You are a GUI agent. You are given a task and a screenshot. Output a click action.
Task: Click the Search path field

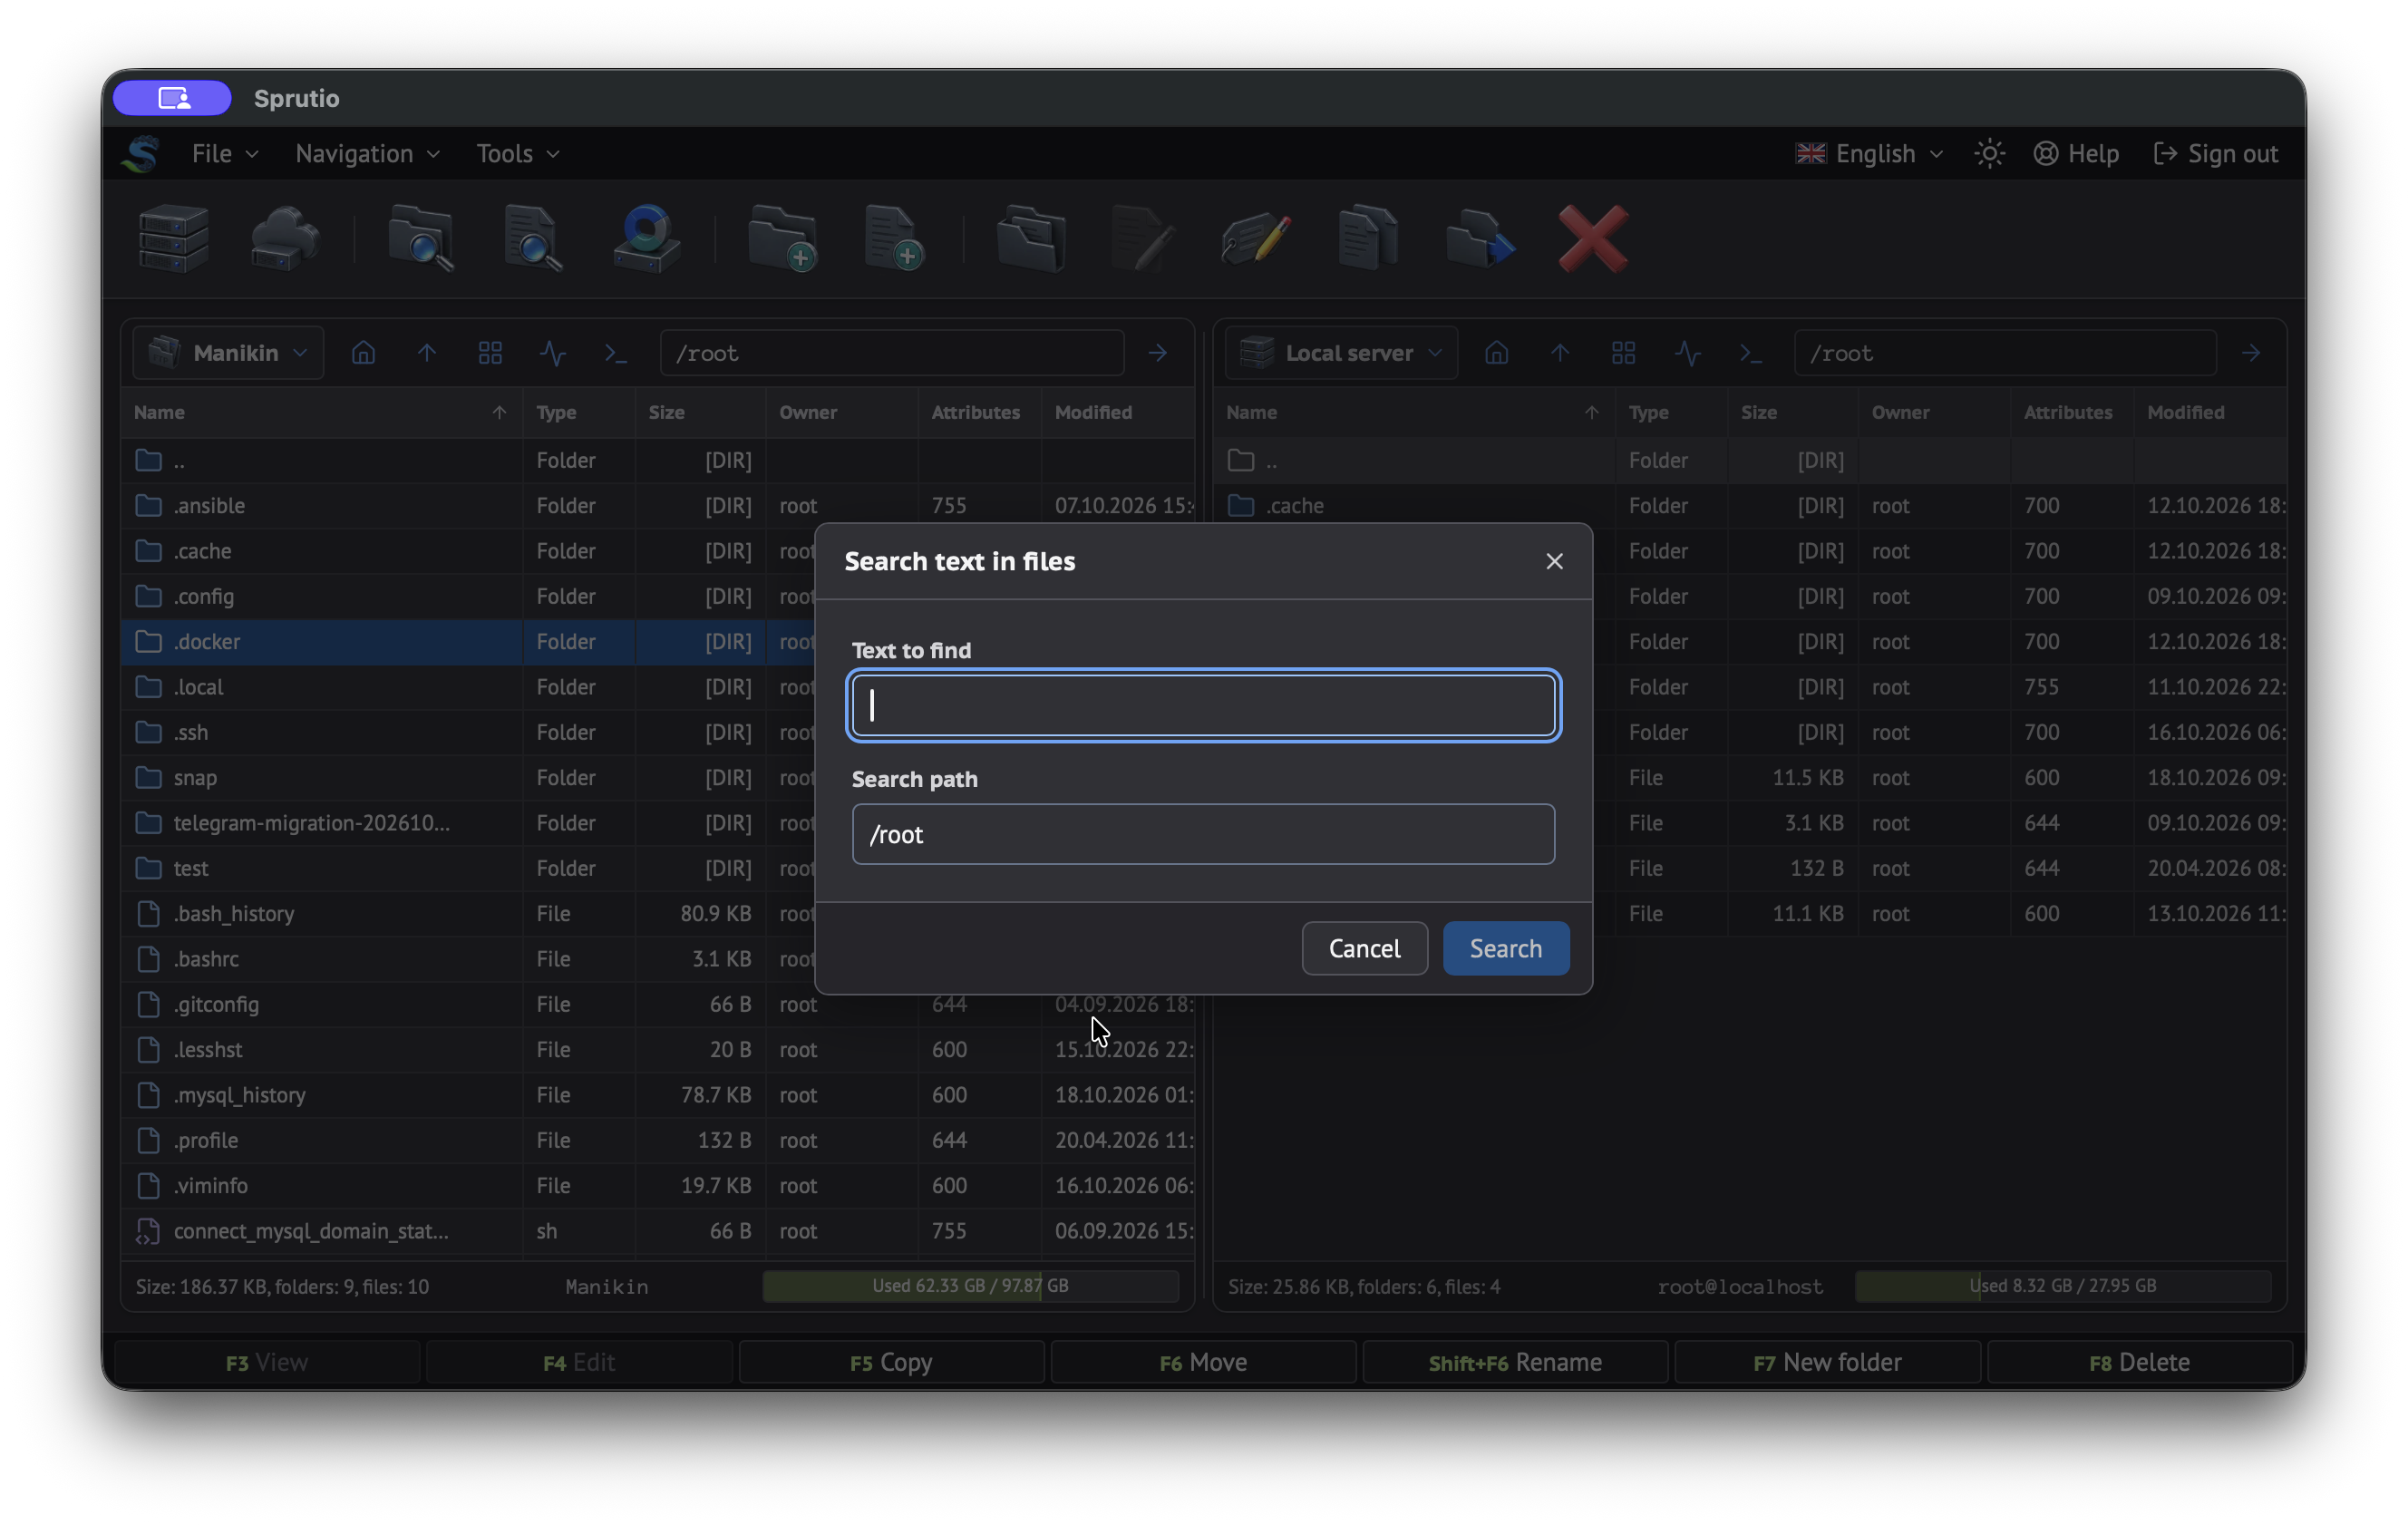1203,834
